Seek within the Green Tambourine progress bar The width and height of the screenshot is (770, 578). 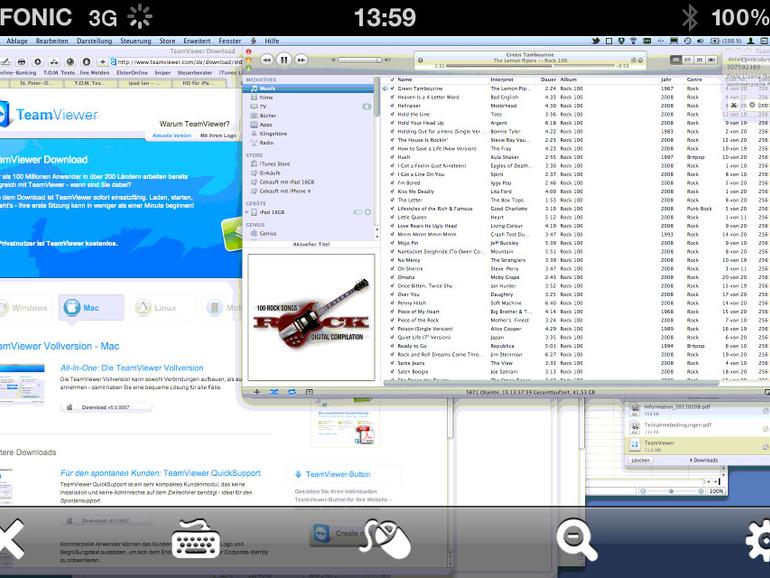530,66
